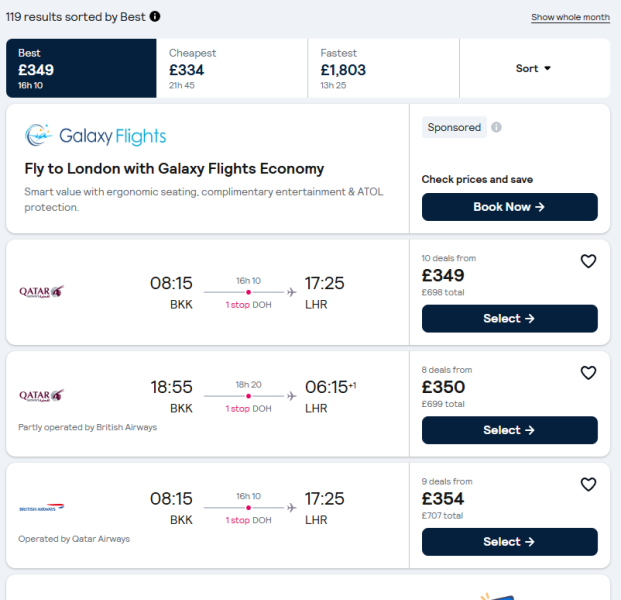Click the Galaxy Flights logo

tap(95, 136)
